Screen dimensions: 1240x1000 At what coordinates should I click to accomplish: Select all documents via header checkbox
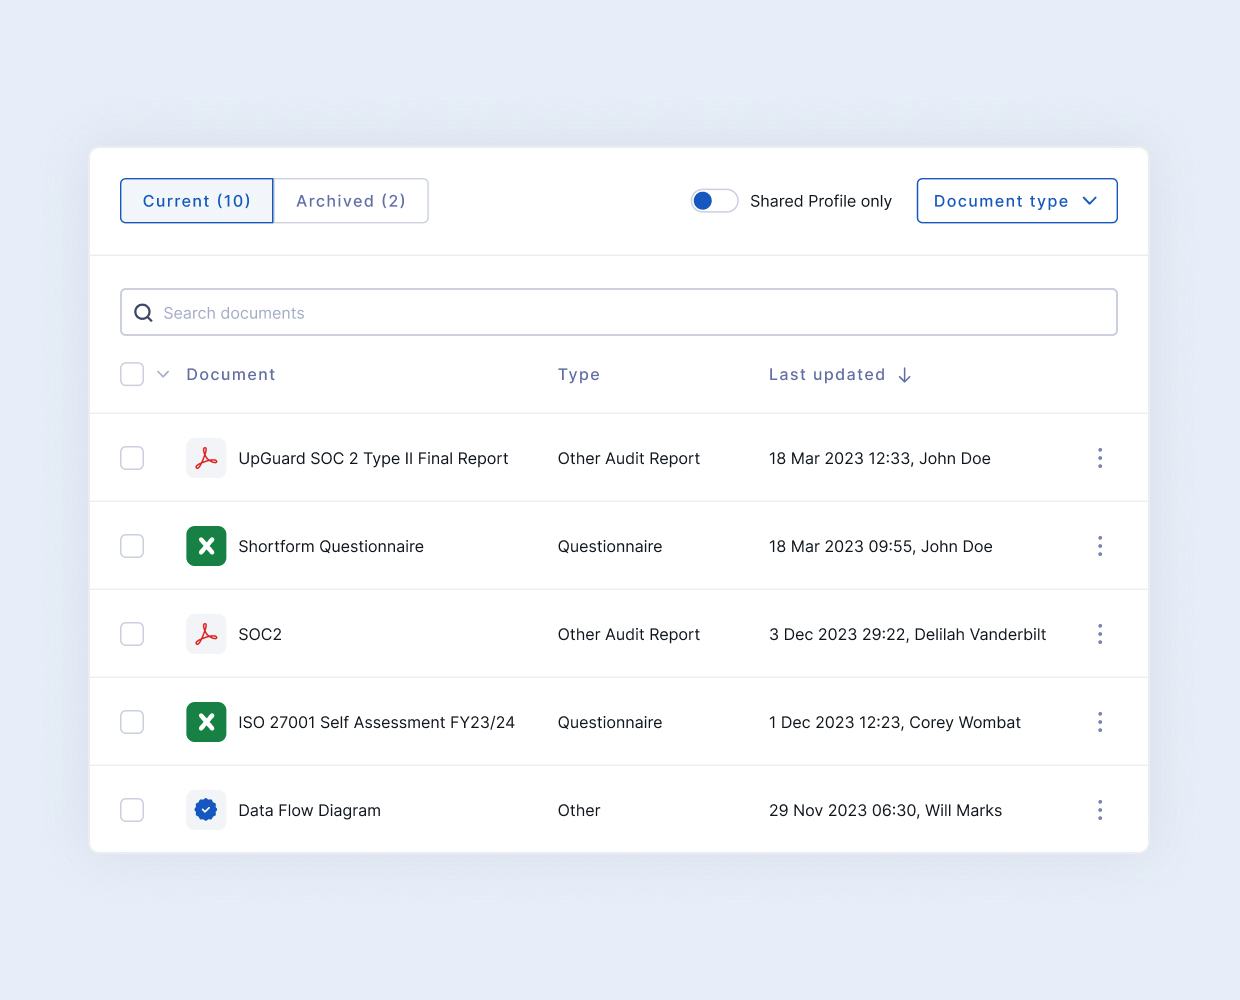point(132,374)
